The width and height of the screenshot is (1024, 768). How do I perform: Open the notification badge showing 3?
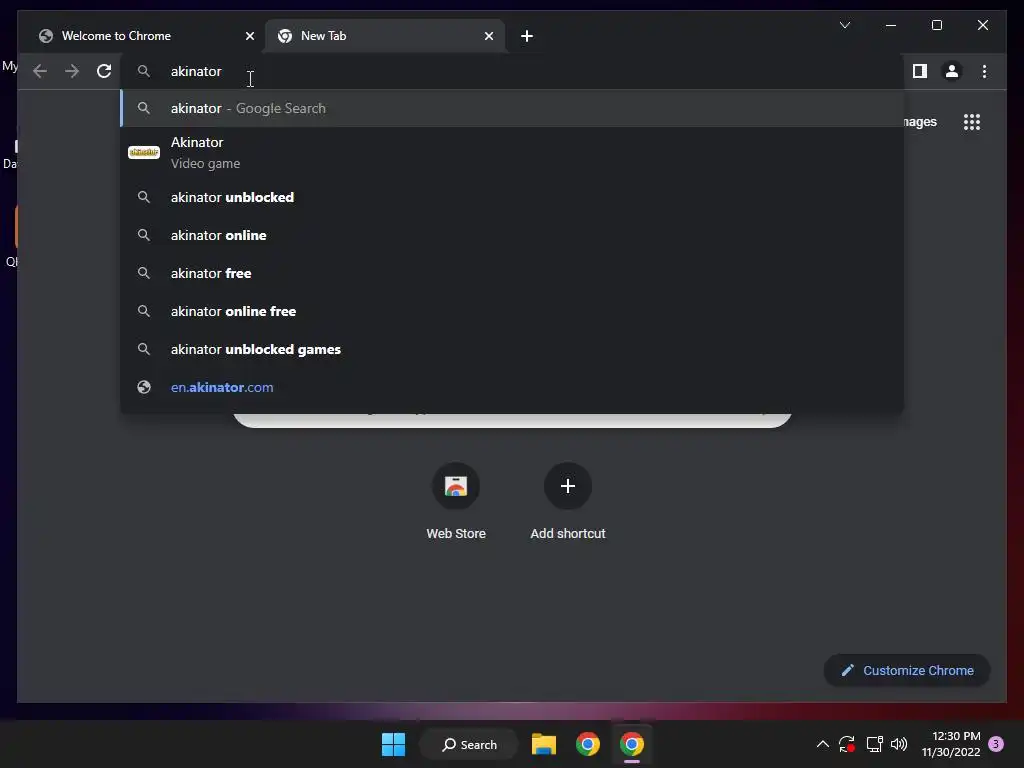[x=996, y=744]
